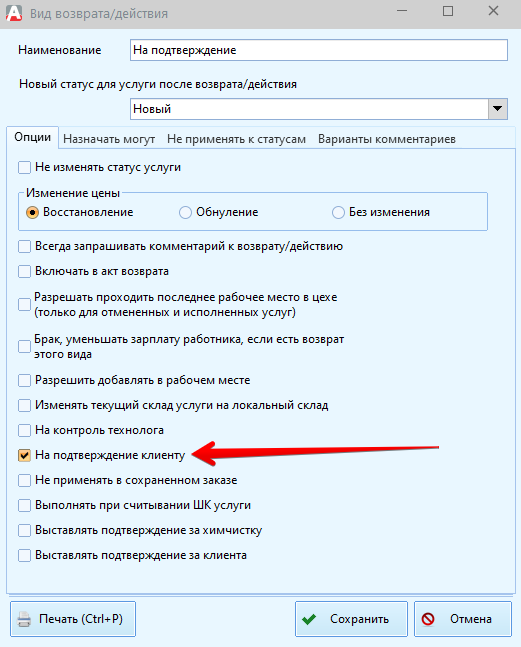The width and height of the screenshot is (521, 647).
Task: Select the Обнуление radio button
Action: pyautogui.click(x=185, y=213)
